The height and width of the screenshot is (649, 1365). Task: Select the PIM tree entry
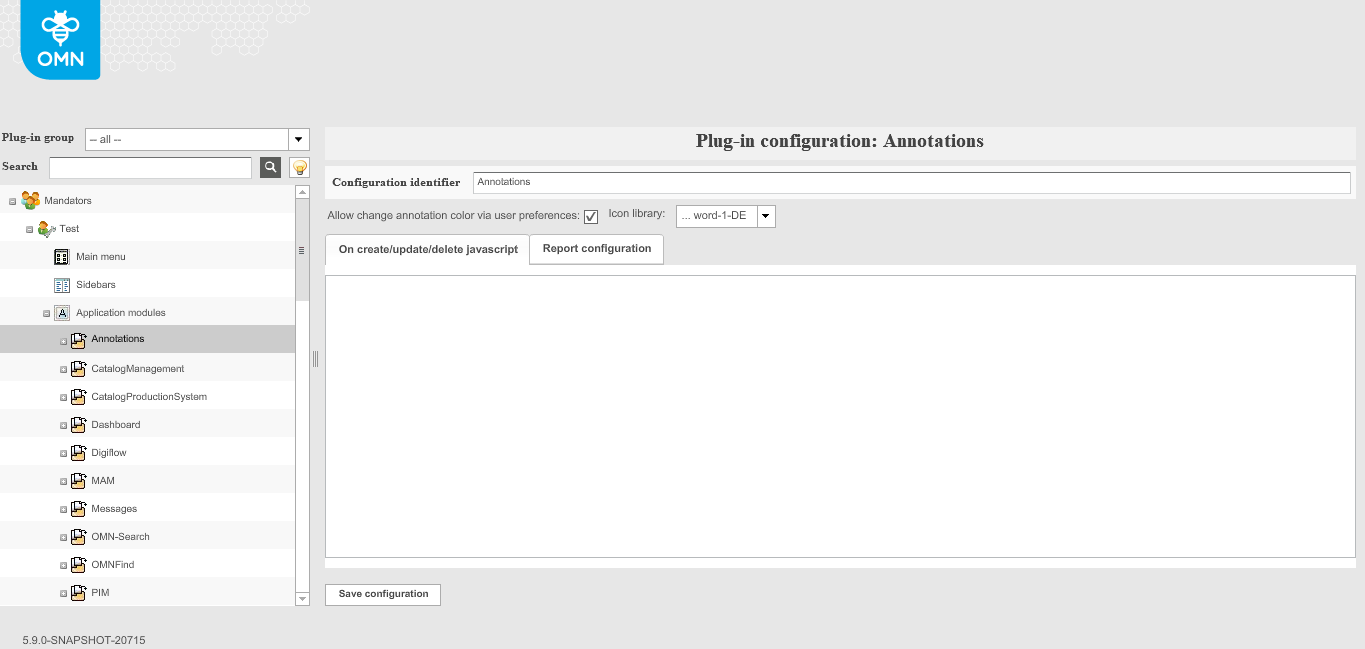click(x=102, y=592)
